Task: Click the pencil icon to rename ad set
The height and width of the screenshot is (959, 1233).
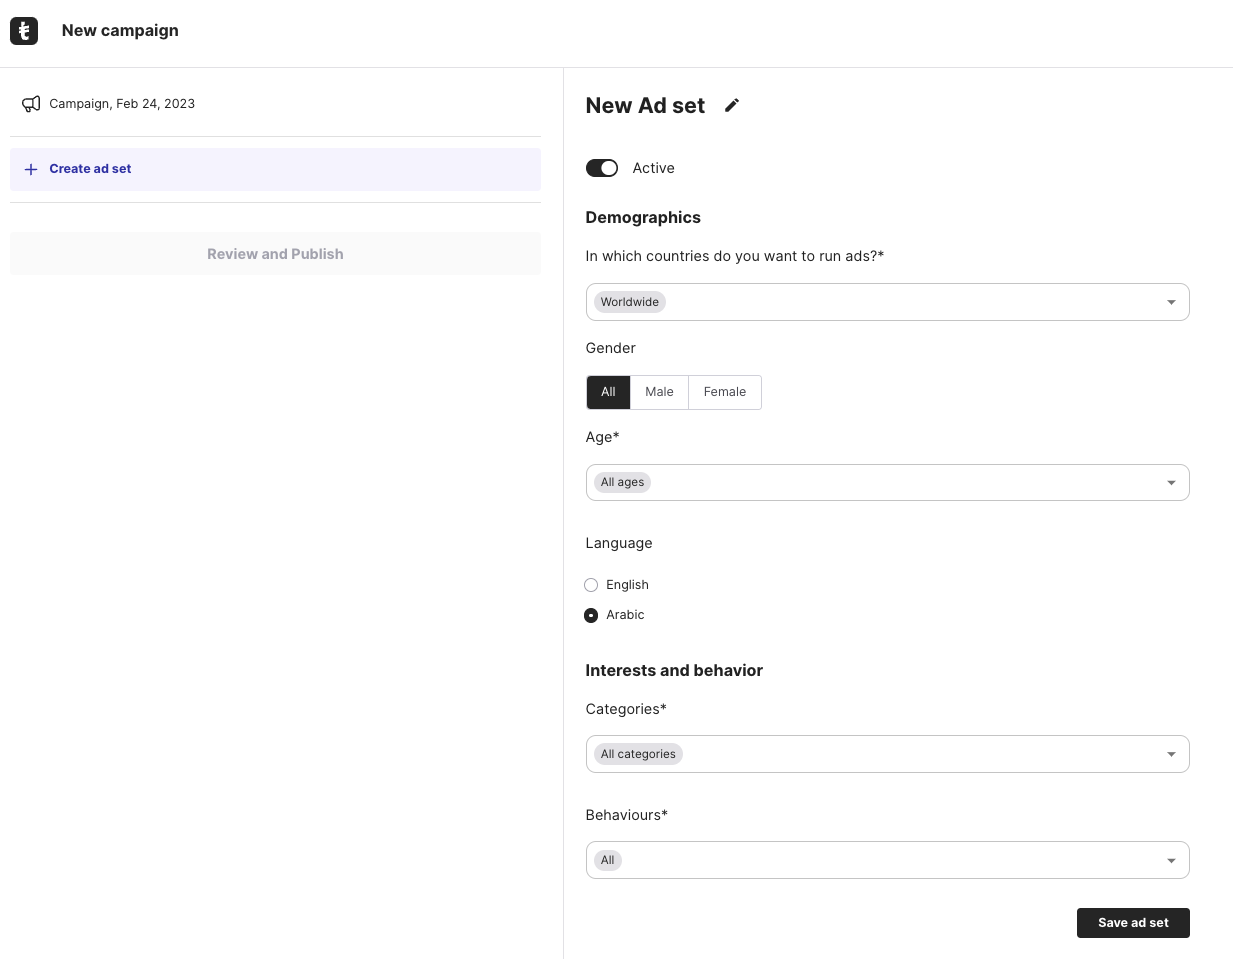Action: pos(732,105)
